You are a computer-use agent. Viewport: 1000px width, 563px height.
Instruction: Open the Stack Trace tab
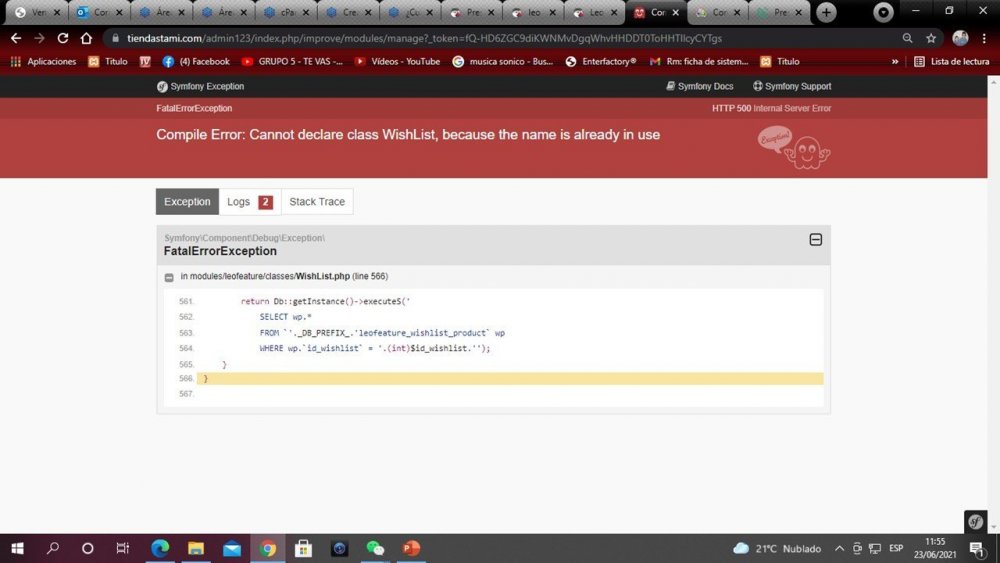click(317, 201)
